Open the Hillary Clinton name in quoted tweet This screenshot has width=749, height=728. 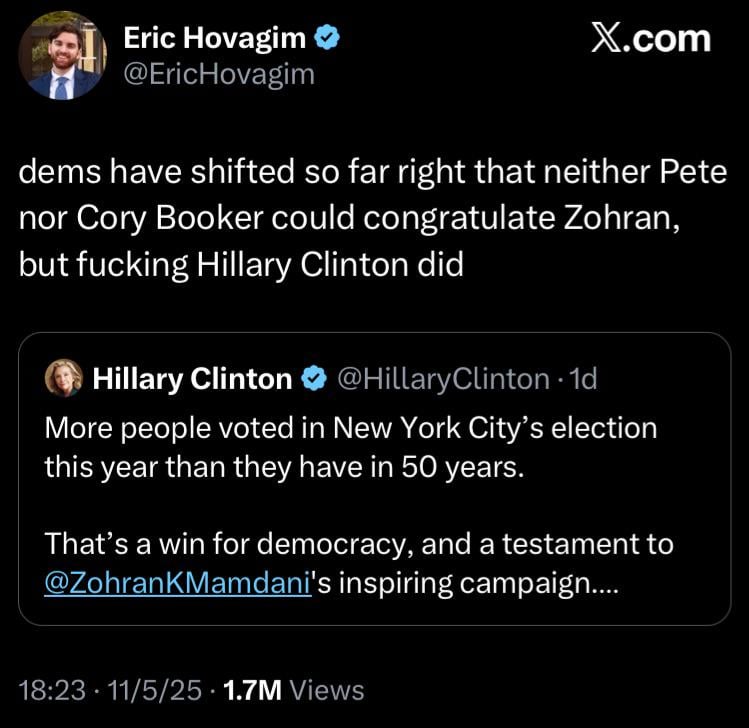[x=191, y=379]
